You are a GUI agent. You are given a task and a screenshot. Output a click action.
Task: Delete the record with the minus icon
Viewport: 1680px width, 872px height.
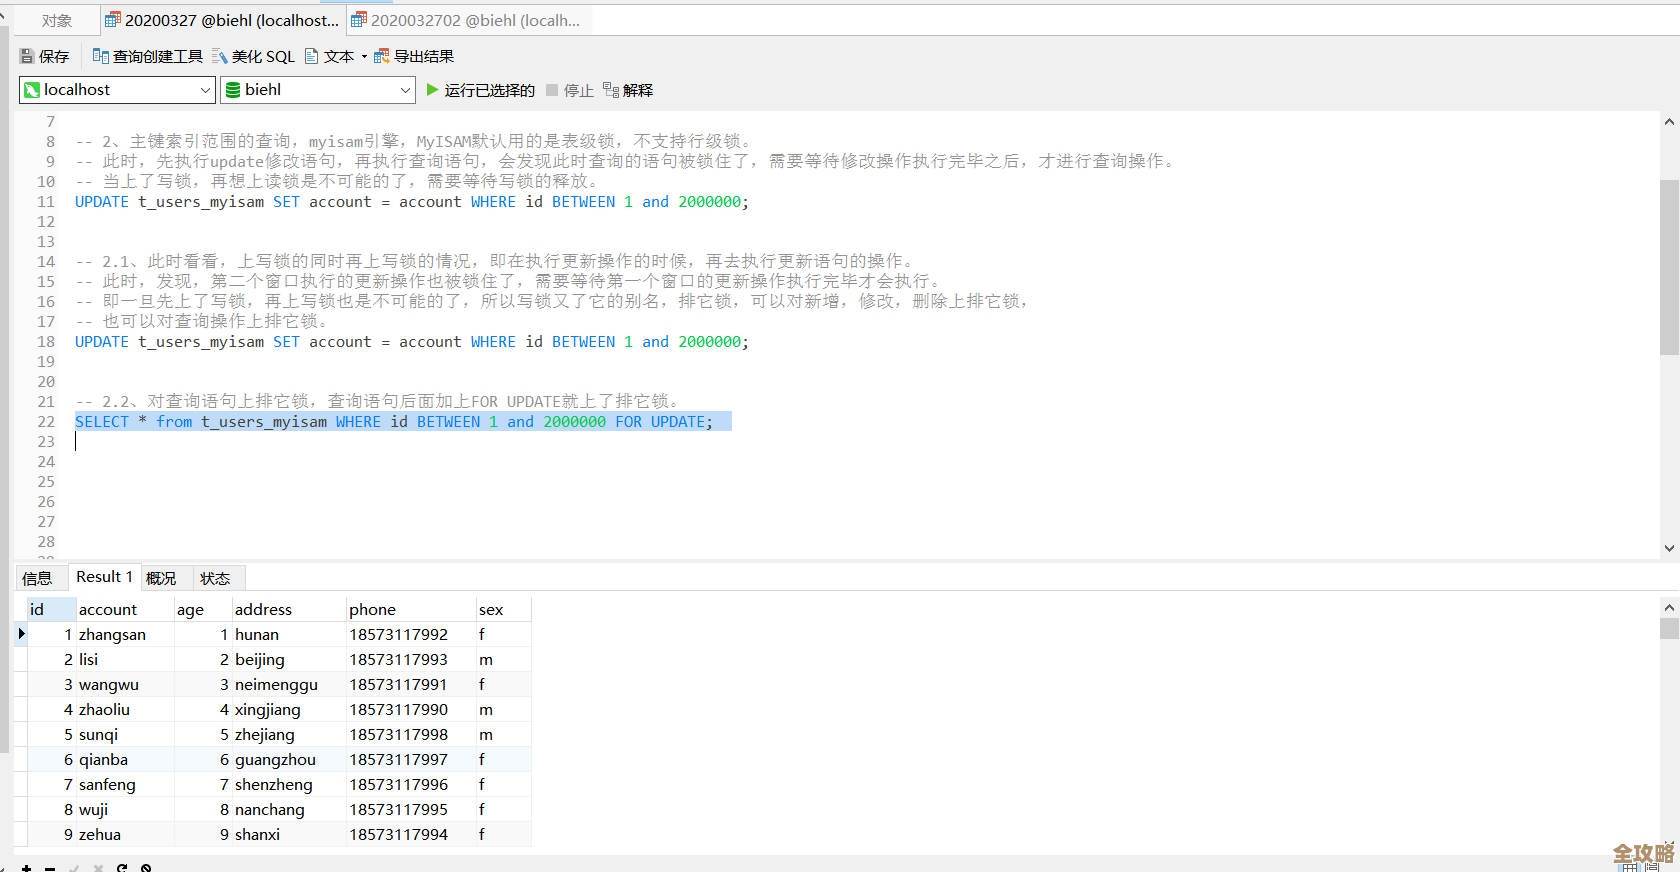[x=50, y=867]
